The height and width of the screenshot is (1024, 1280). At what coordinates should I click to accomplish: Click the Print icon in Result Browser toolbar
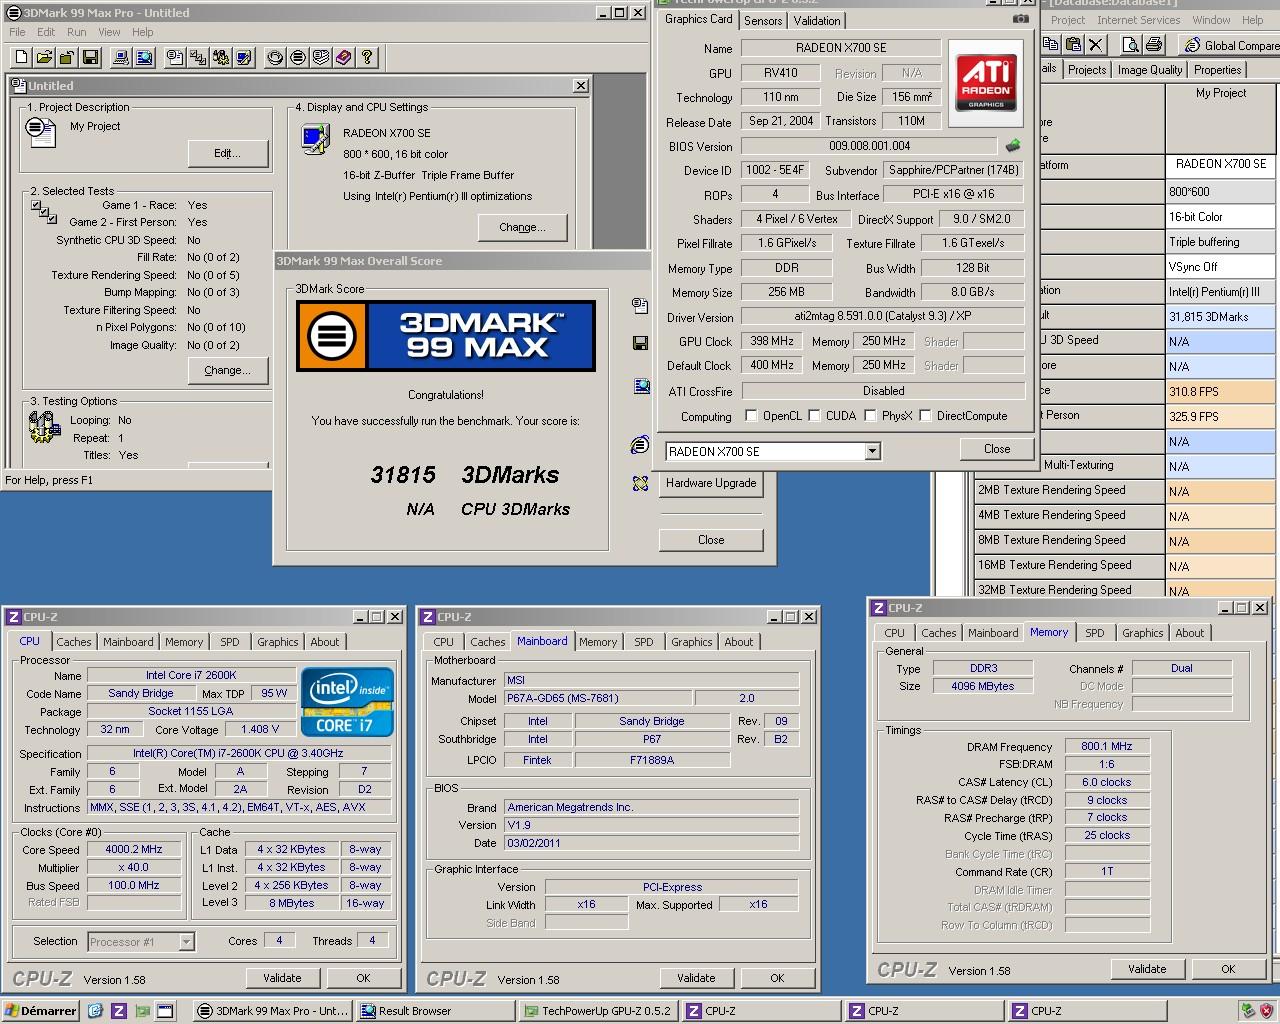click(x=1153, y=44)
